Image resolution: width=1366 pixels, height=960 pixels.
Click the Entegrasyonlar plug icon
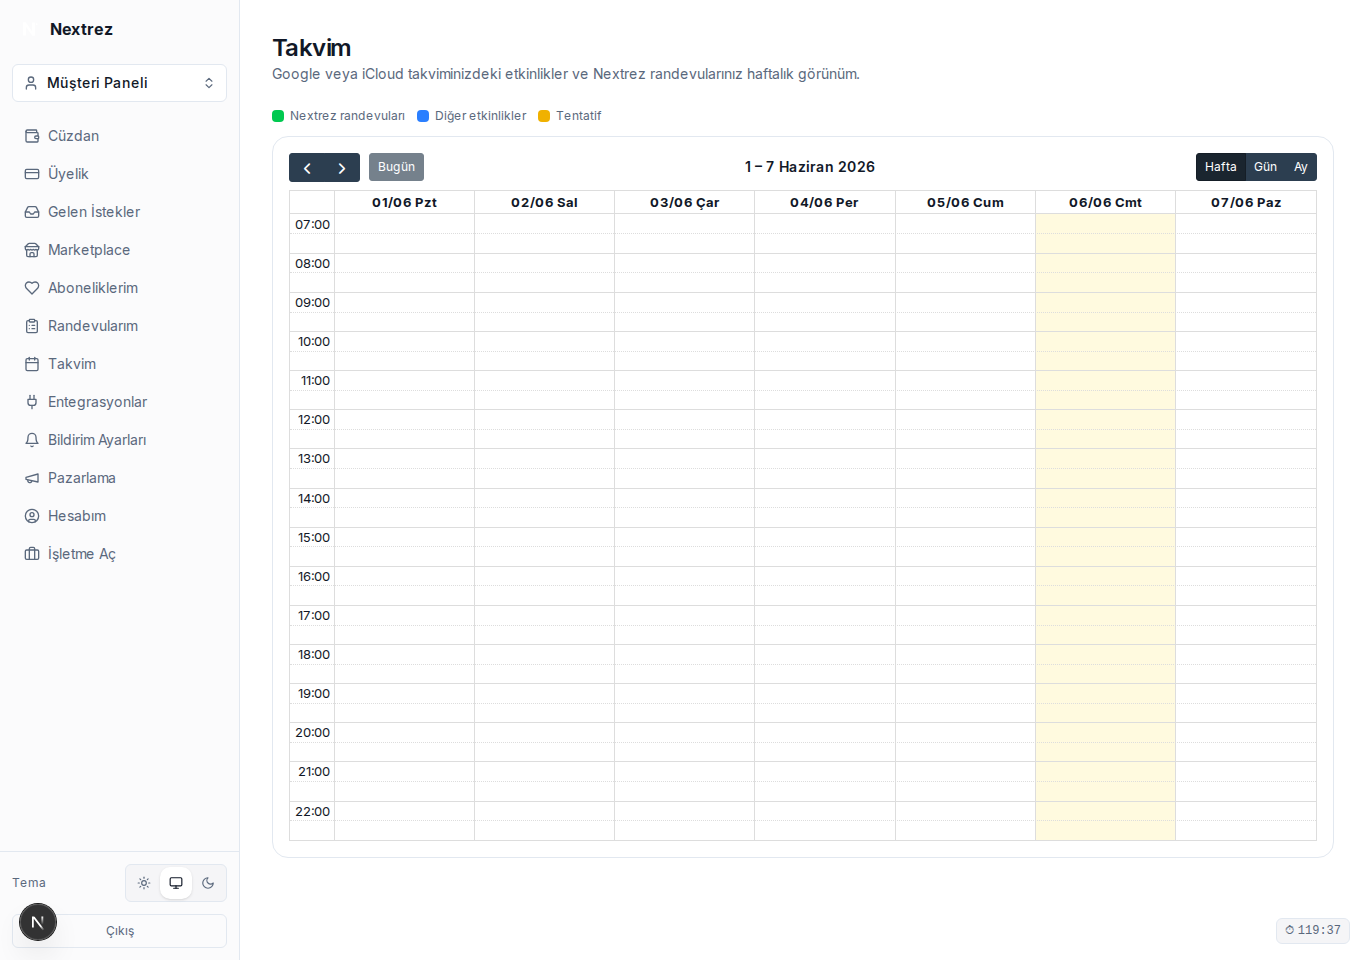[x=32, y=402]
